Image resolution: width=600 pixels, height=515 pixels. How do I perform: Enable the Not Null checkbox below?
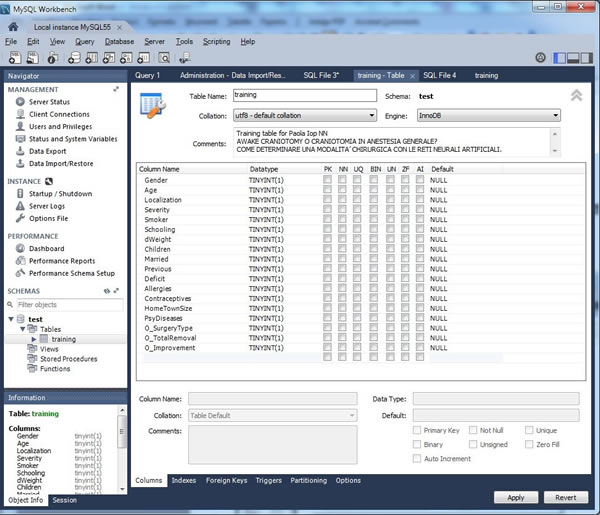pyautogui.click(x=473, y=430)
